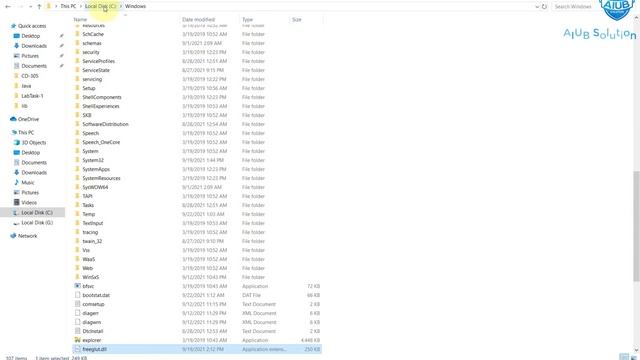This screenshot has height=360, width=640.
Task: Select the SysWOW64 folder icon
Action: 77,187
